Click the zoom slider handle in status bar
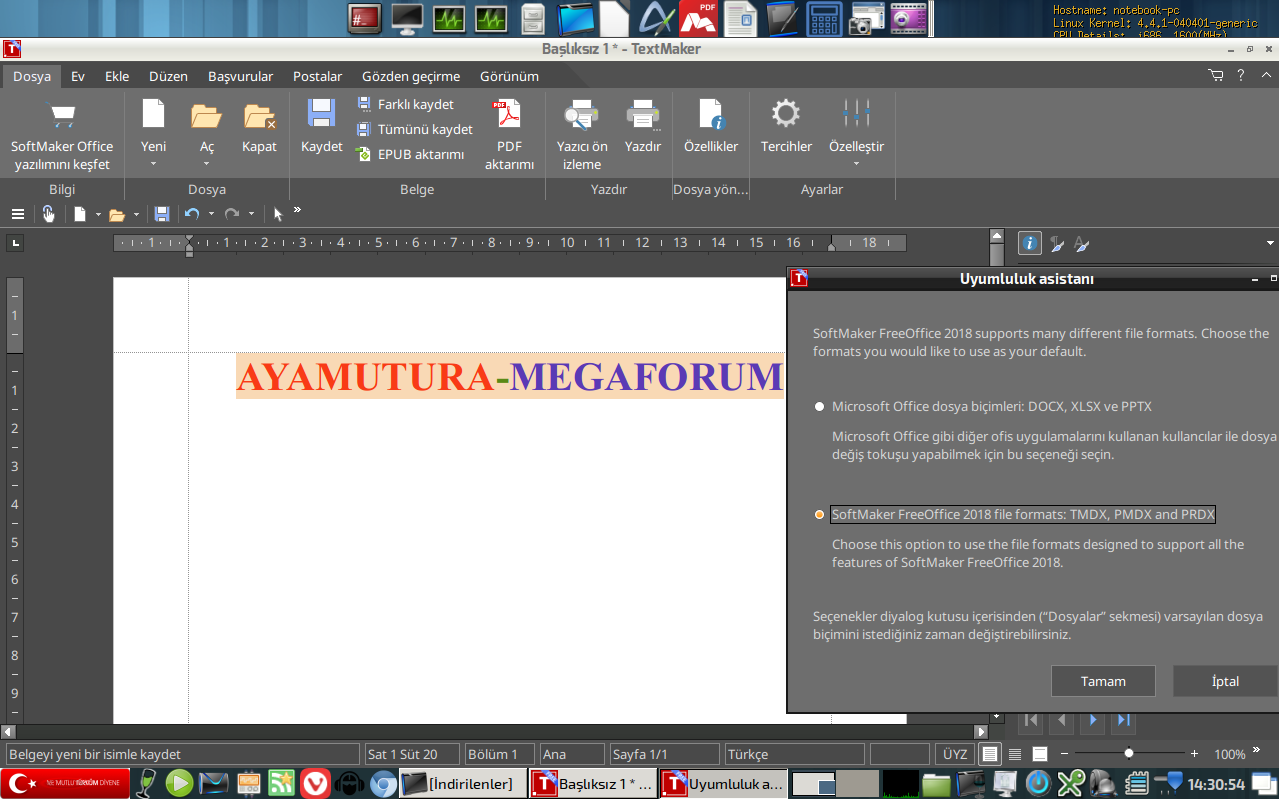This screenshot has width=1279, height=799. [1129, 754]
